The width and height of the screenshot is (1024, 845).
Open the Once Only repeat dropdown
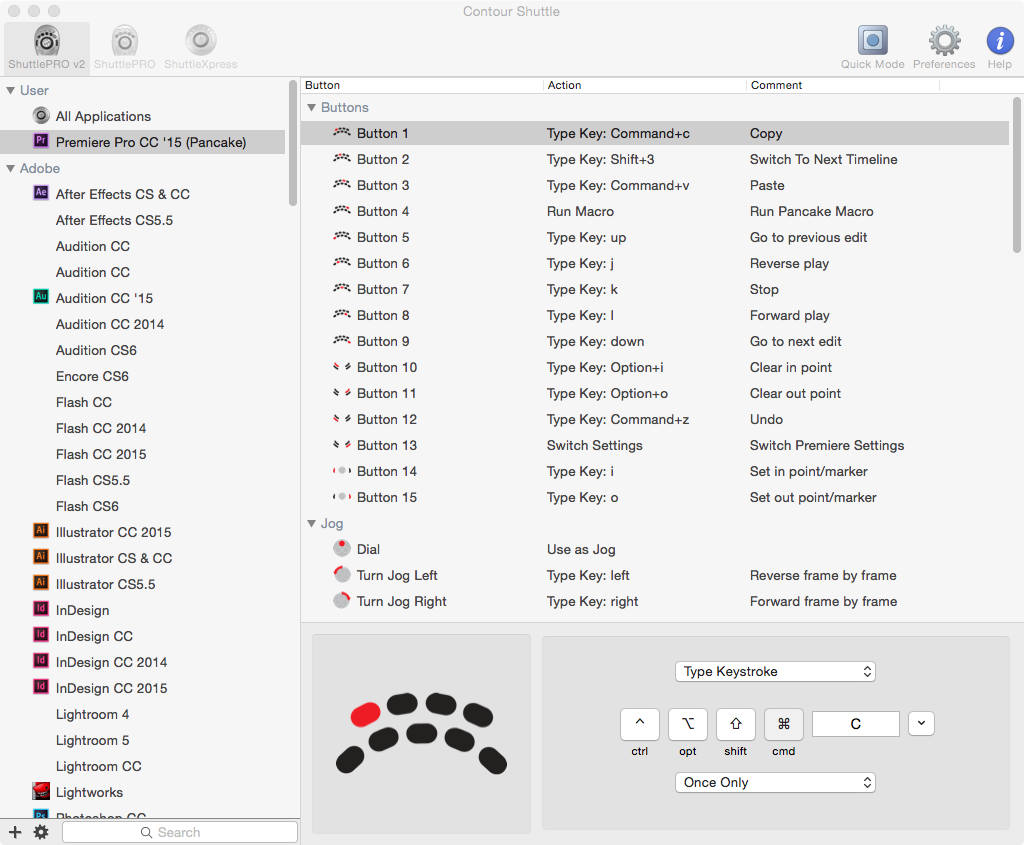(775, 783)
